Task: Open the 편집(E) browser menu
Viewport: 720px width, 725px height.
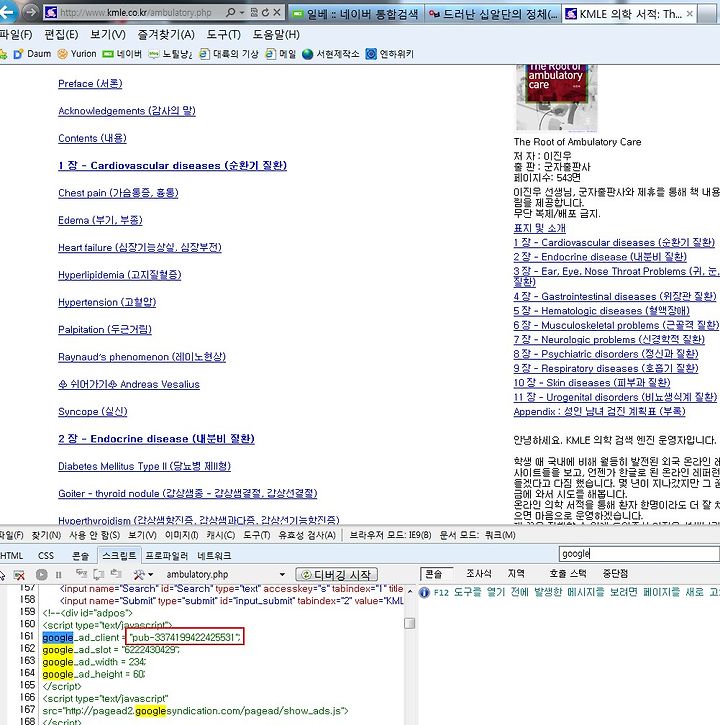Action: [x=62, y=35]
